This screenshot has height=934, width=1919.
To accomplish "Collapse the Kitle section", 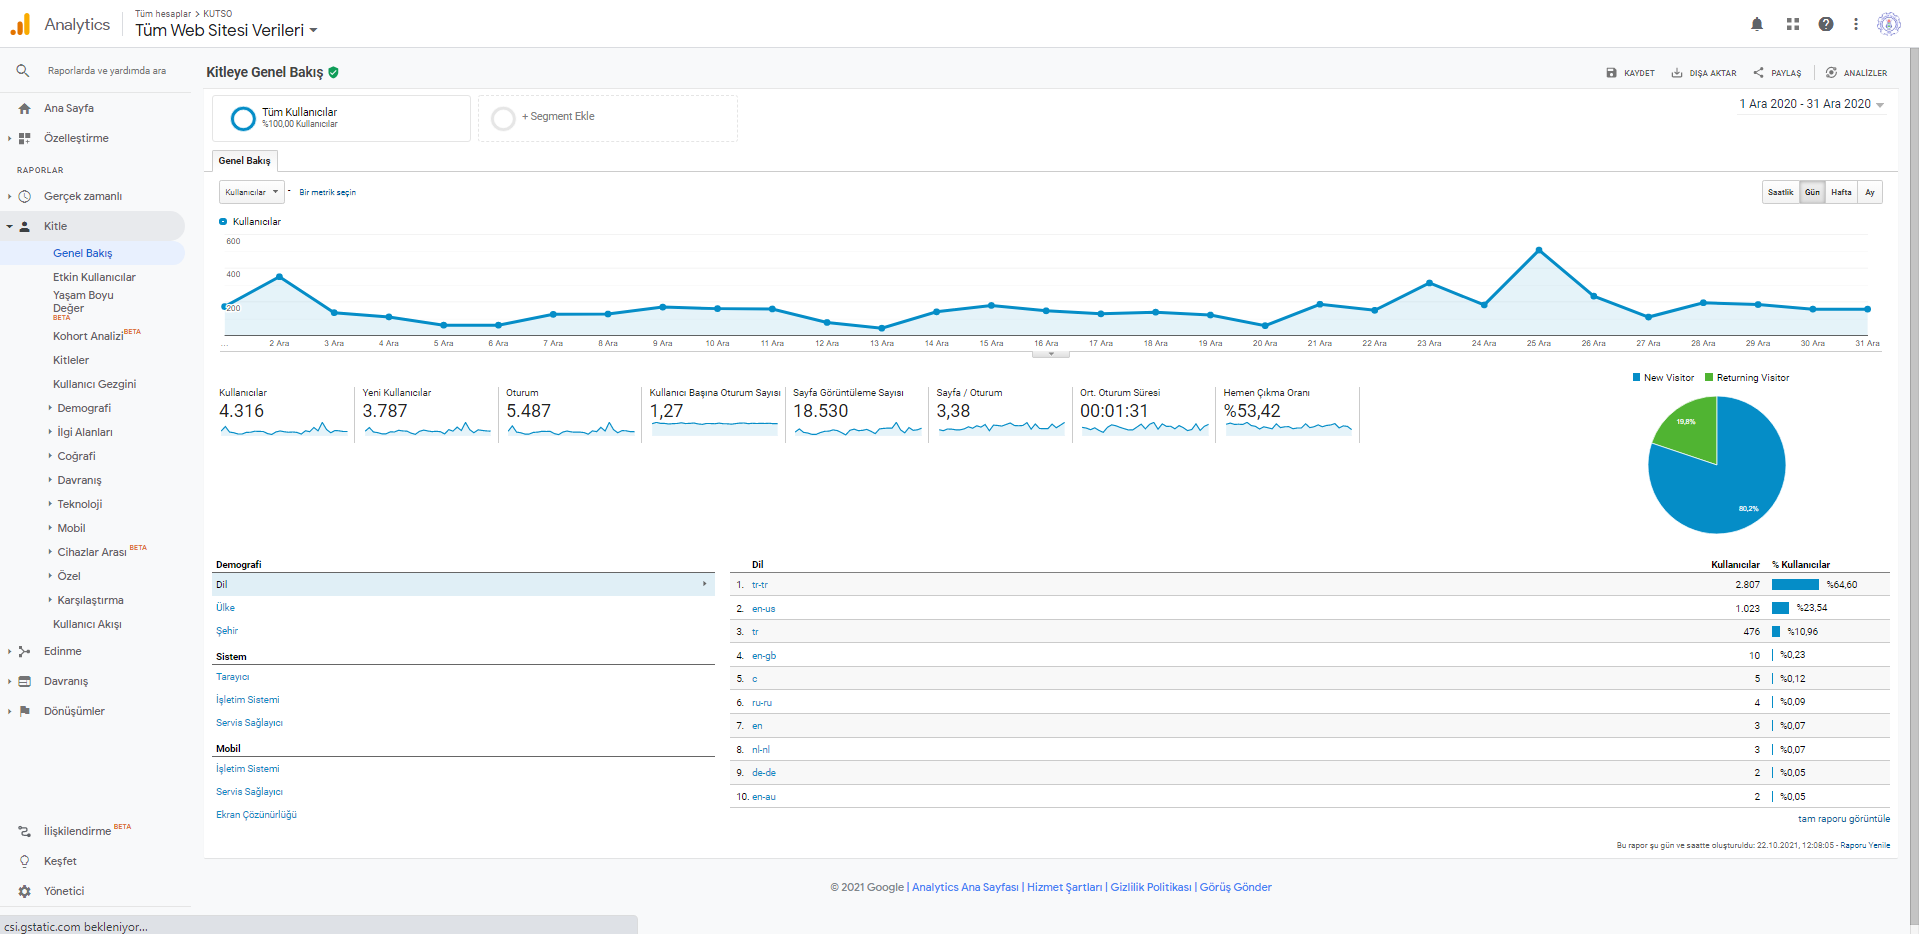I will click(10, 226).
